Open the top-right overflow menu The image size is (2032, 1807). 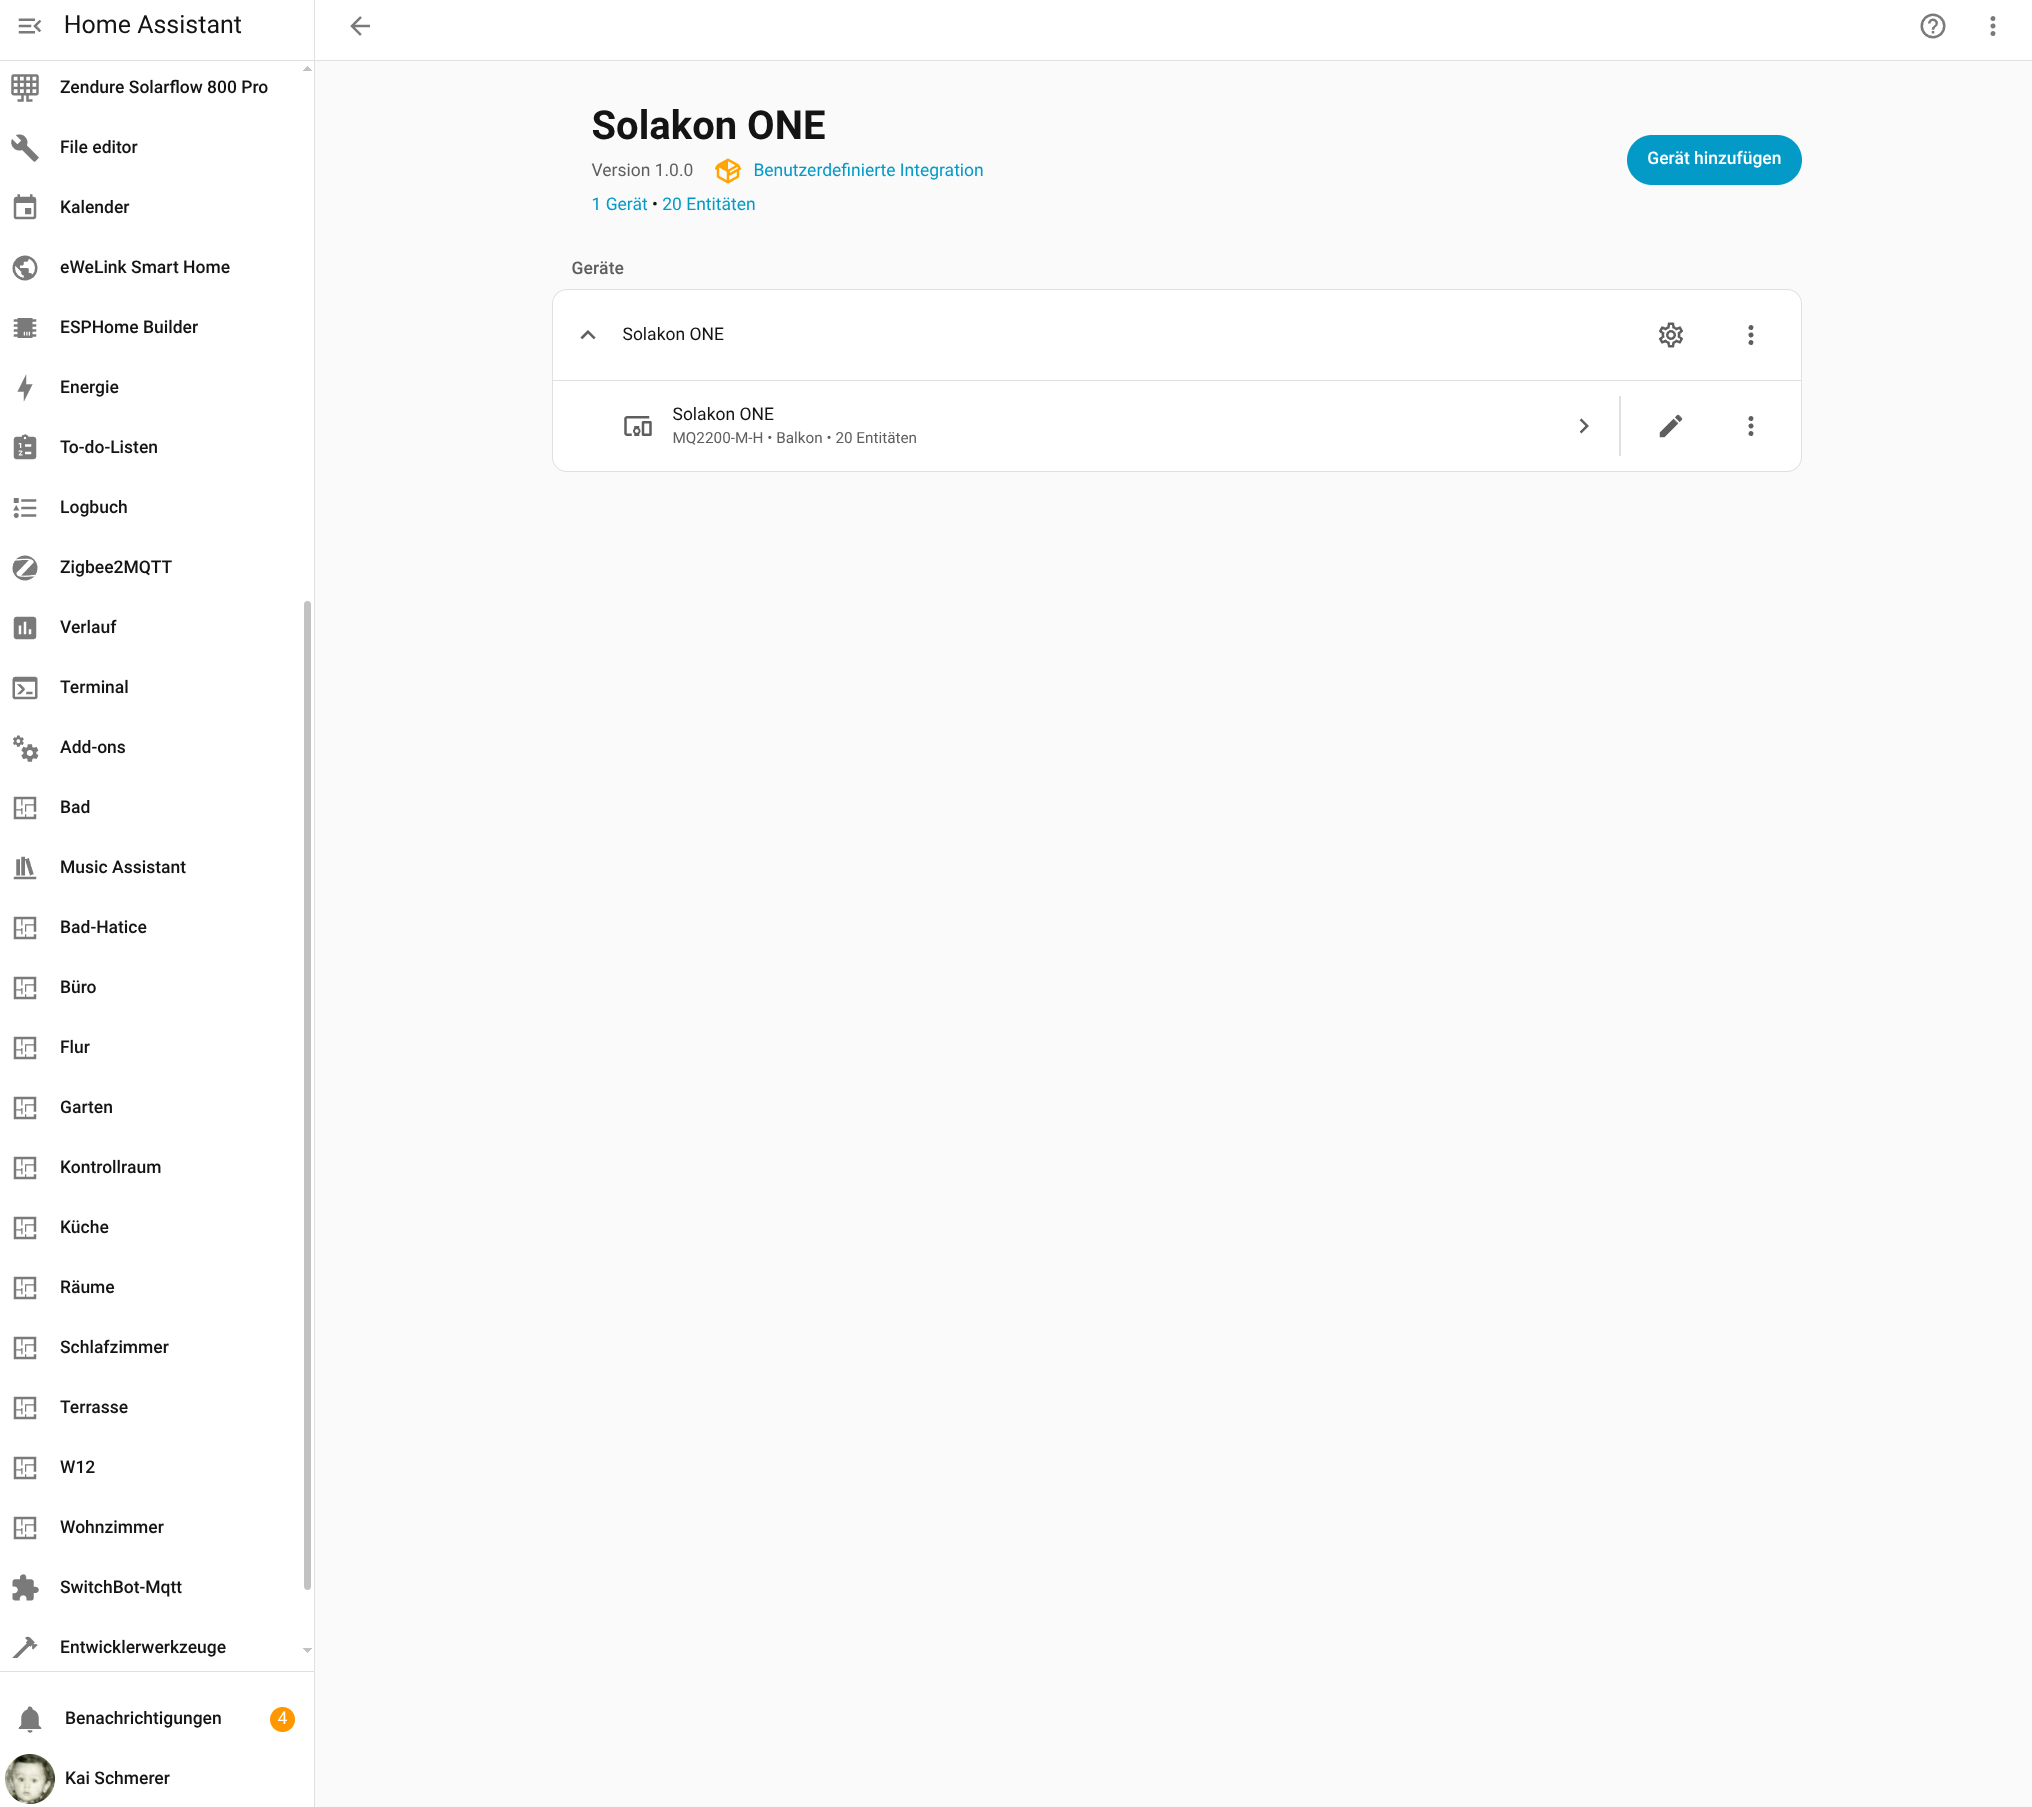tap(1992, 26)
